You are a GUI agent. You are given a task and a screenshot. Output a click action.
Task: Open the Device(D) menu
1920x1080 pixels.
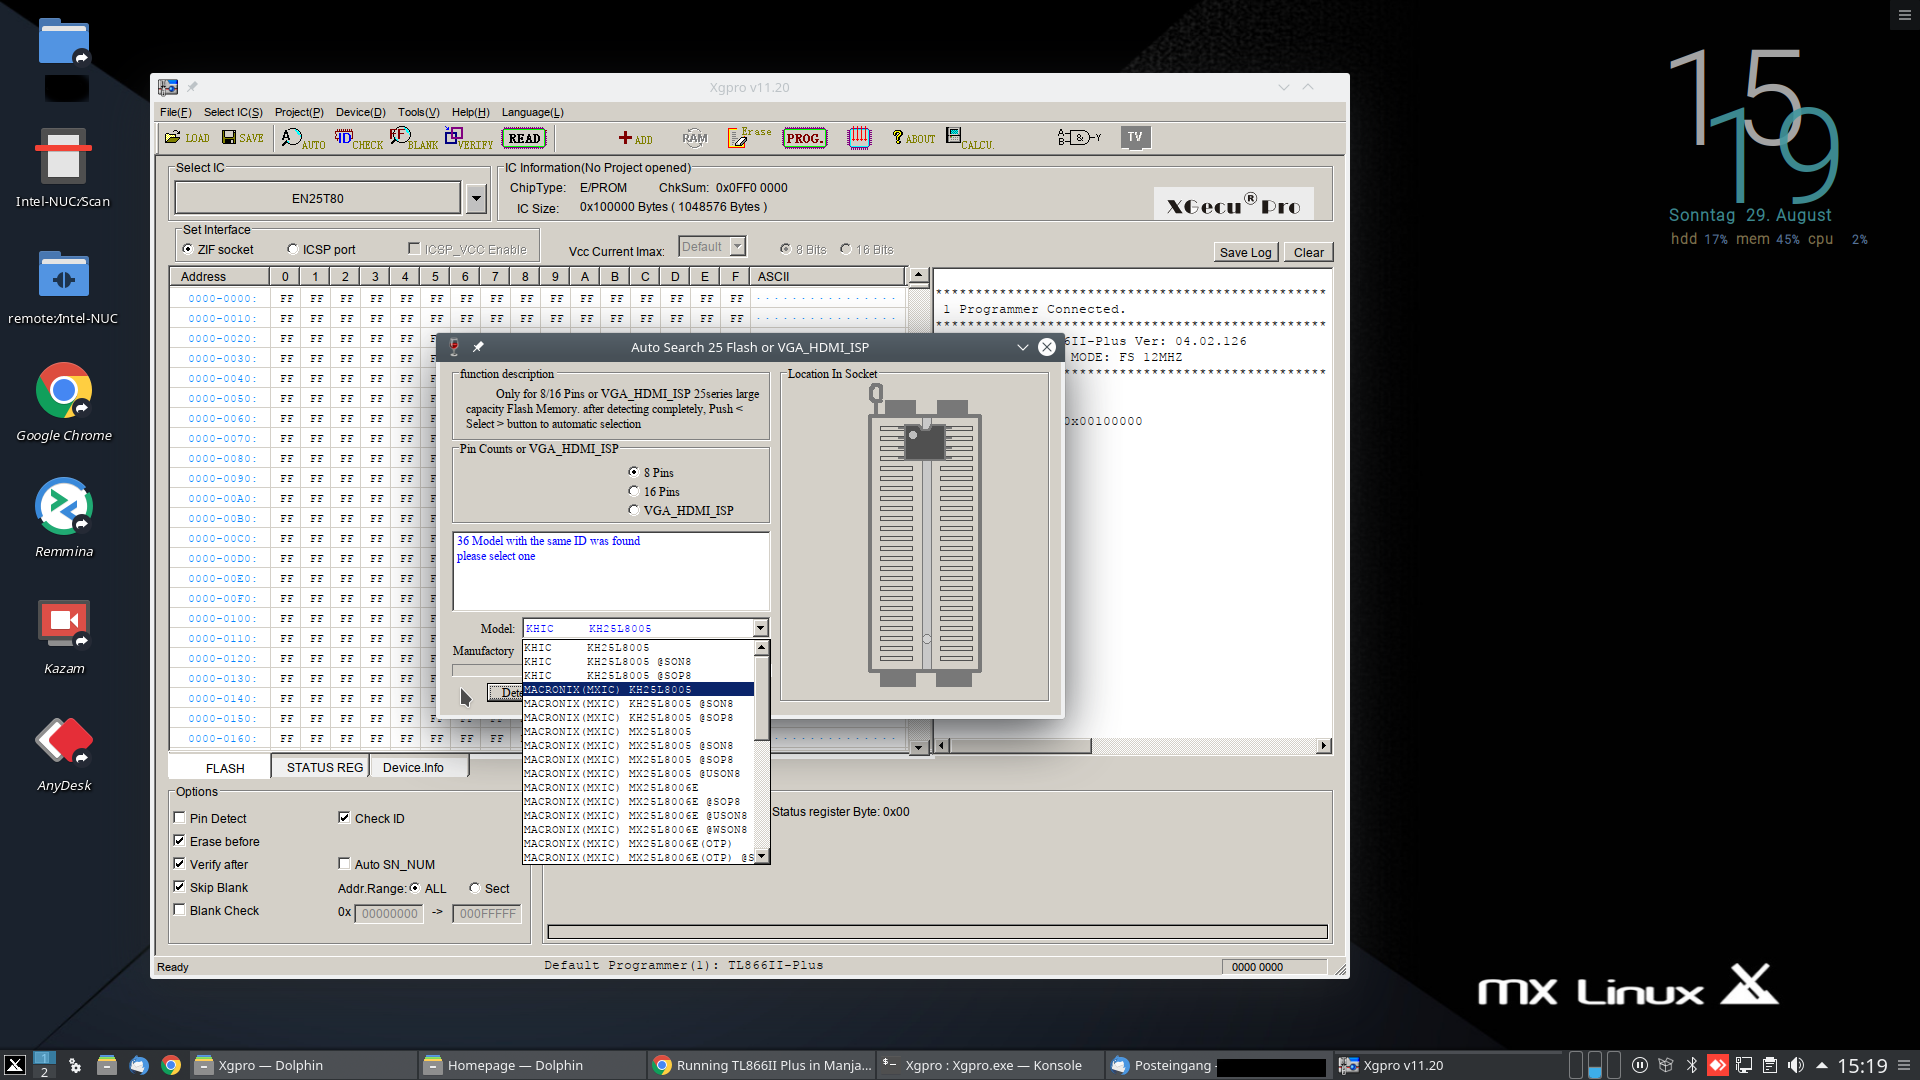pos(361,112)
